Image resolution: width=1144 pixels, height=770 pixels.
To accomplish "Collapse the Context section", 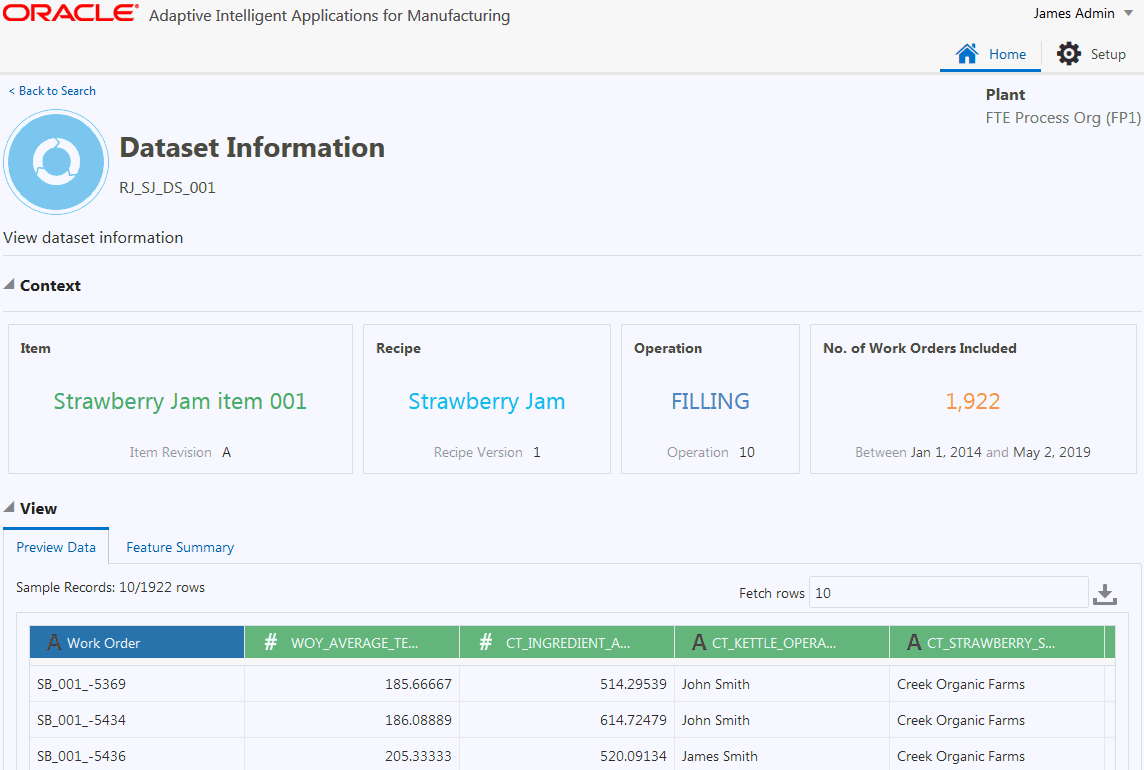I will click(9, 285).
